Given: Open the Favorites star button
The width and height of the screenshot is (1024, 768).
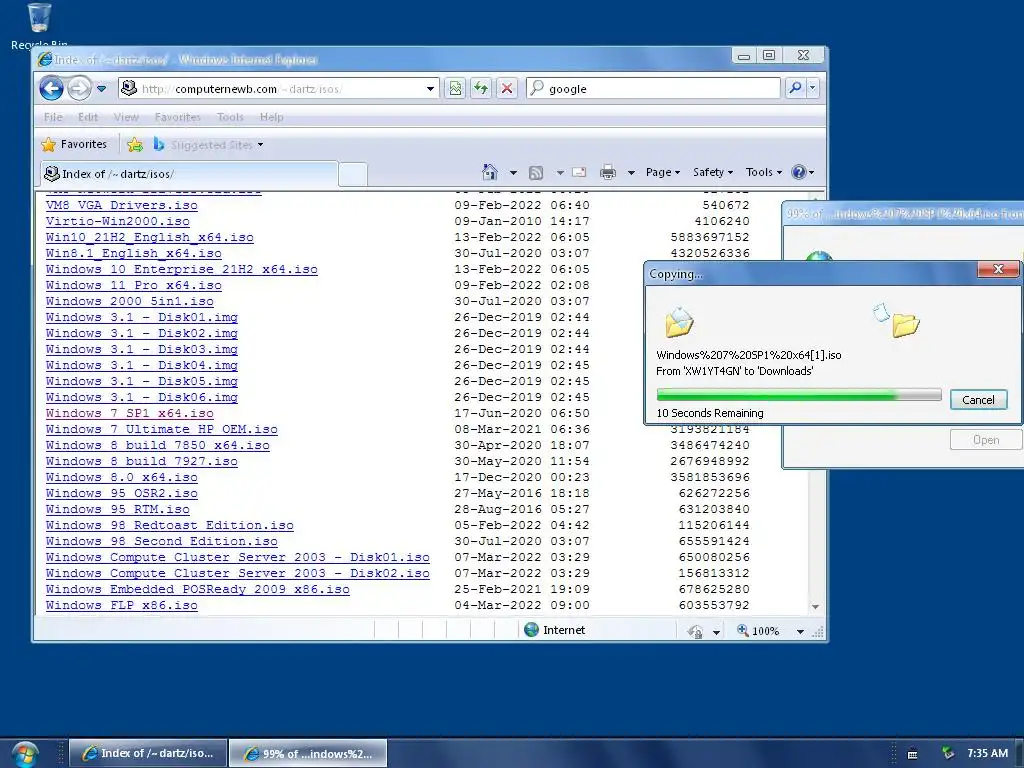Looking at the screenshot, I should [74, 144].
